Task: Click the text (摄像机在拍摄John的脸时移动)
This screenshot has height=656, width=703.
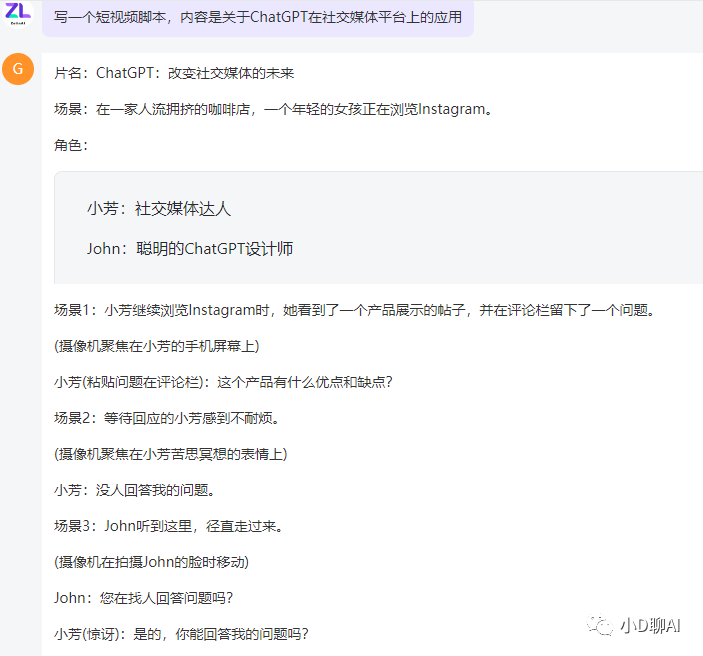Action: tap(152, 562)
